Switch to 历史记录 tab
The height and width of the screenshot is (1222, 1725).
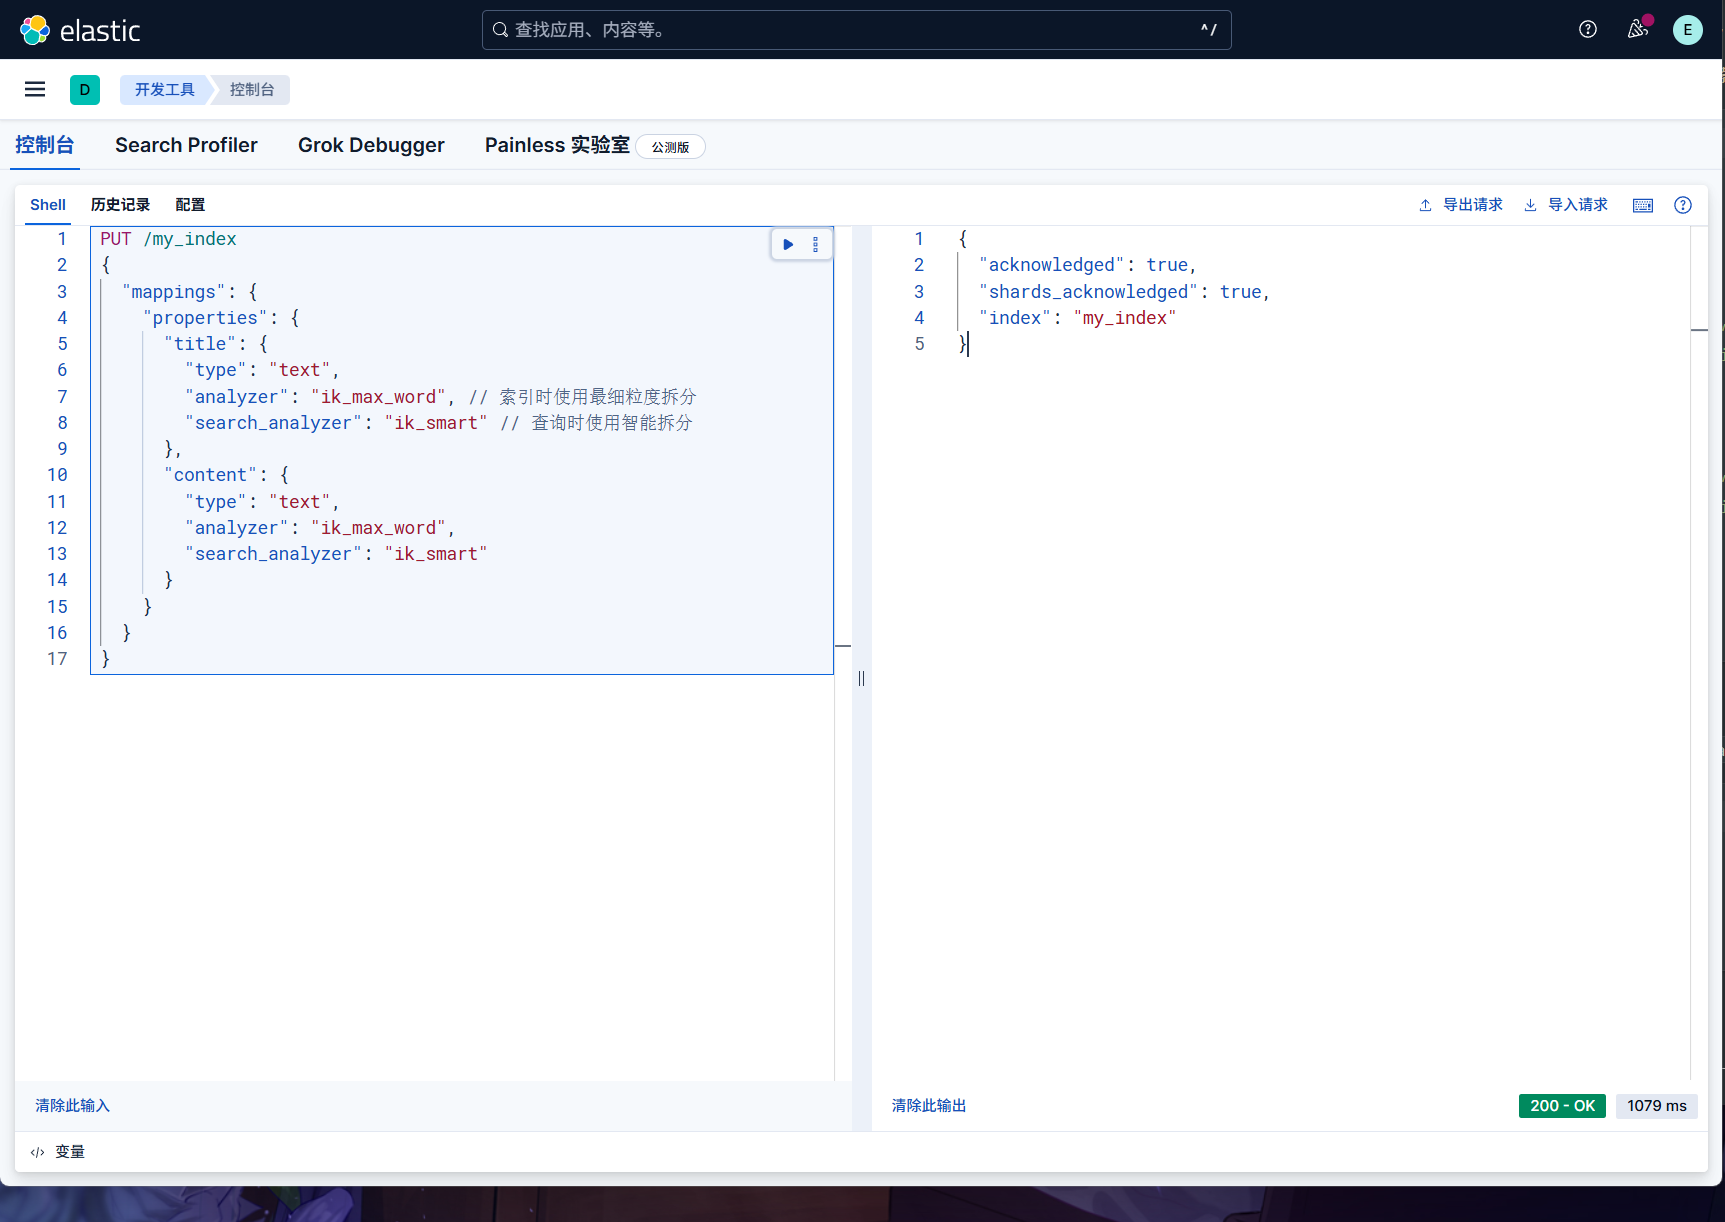click(120, 205)
